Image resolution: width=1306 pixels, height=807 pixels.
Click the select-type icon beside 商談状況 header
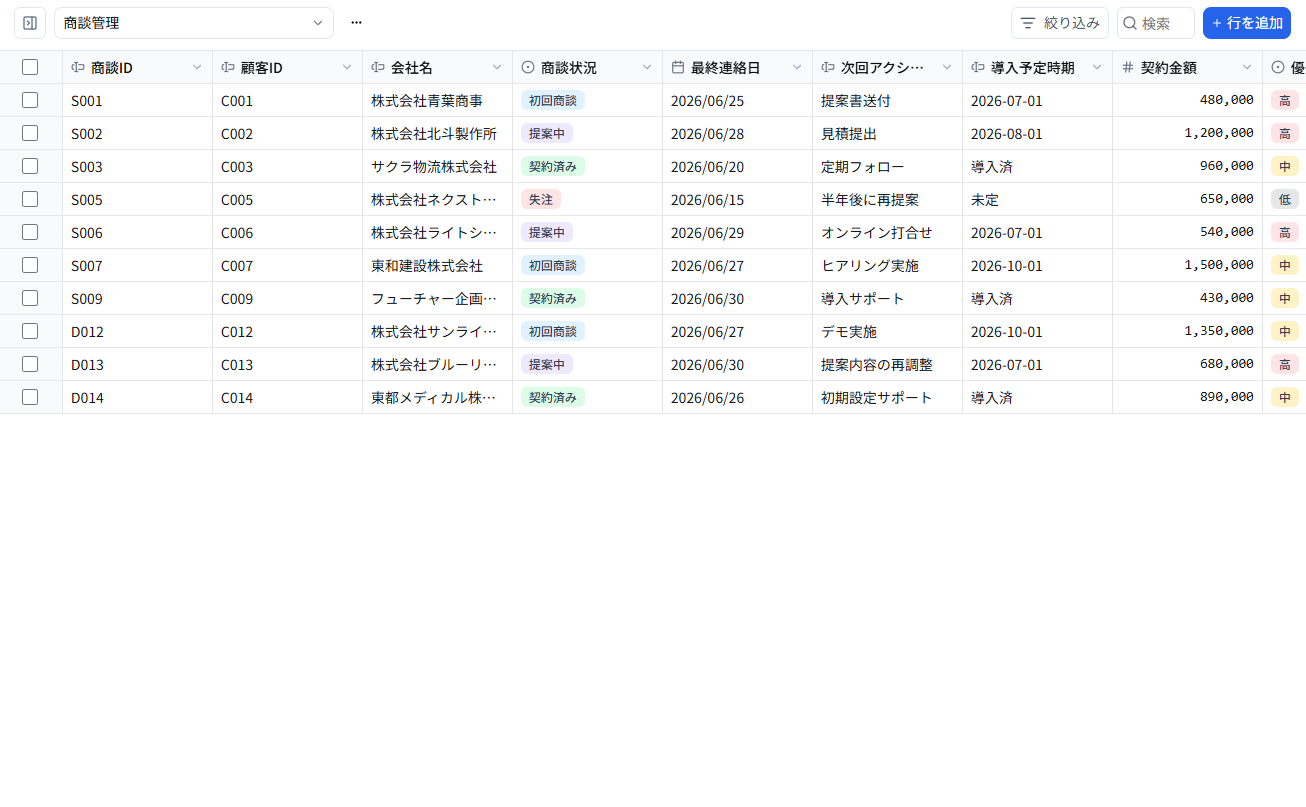(x=528, y=67)
